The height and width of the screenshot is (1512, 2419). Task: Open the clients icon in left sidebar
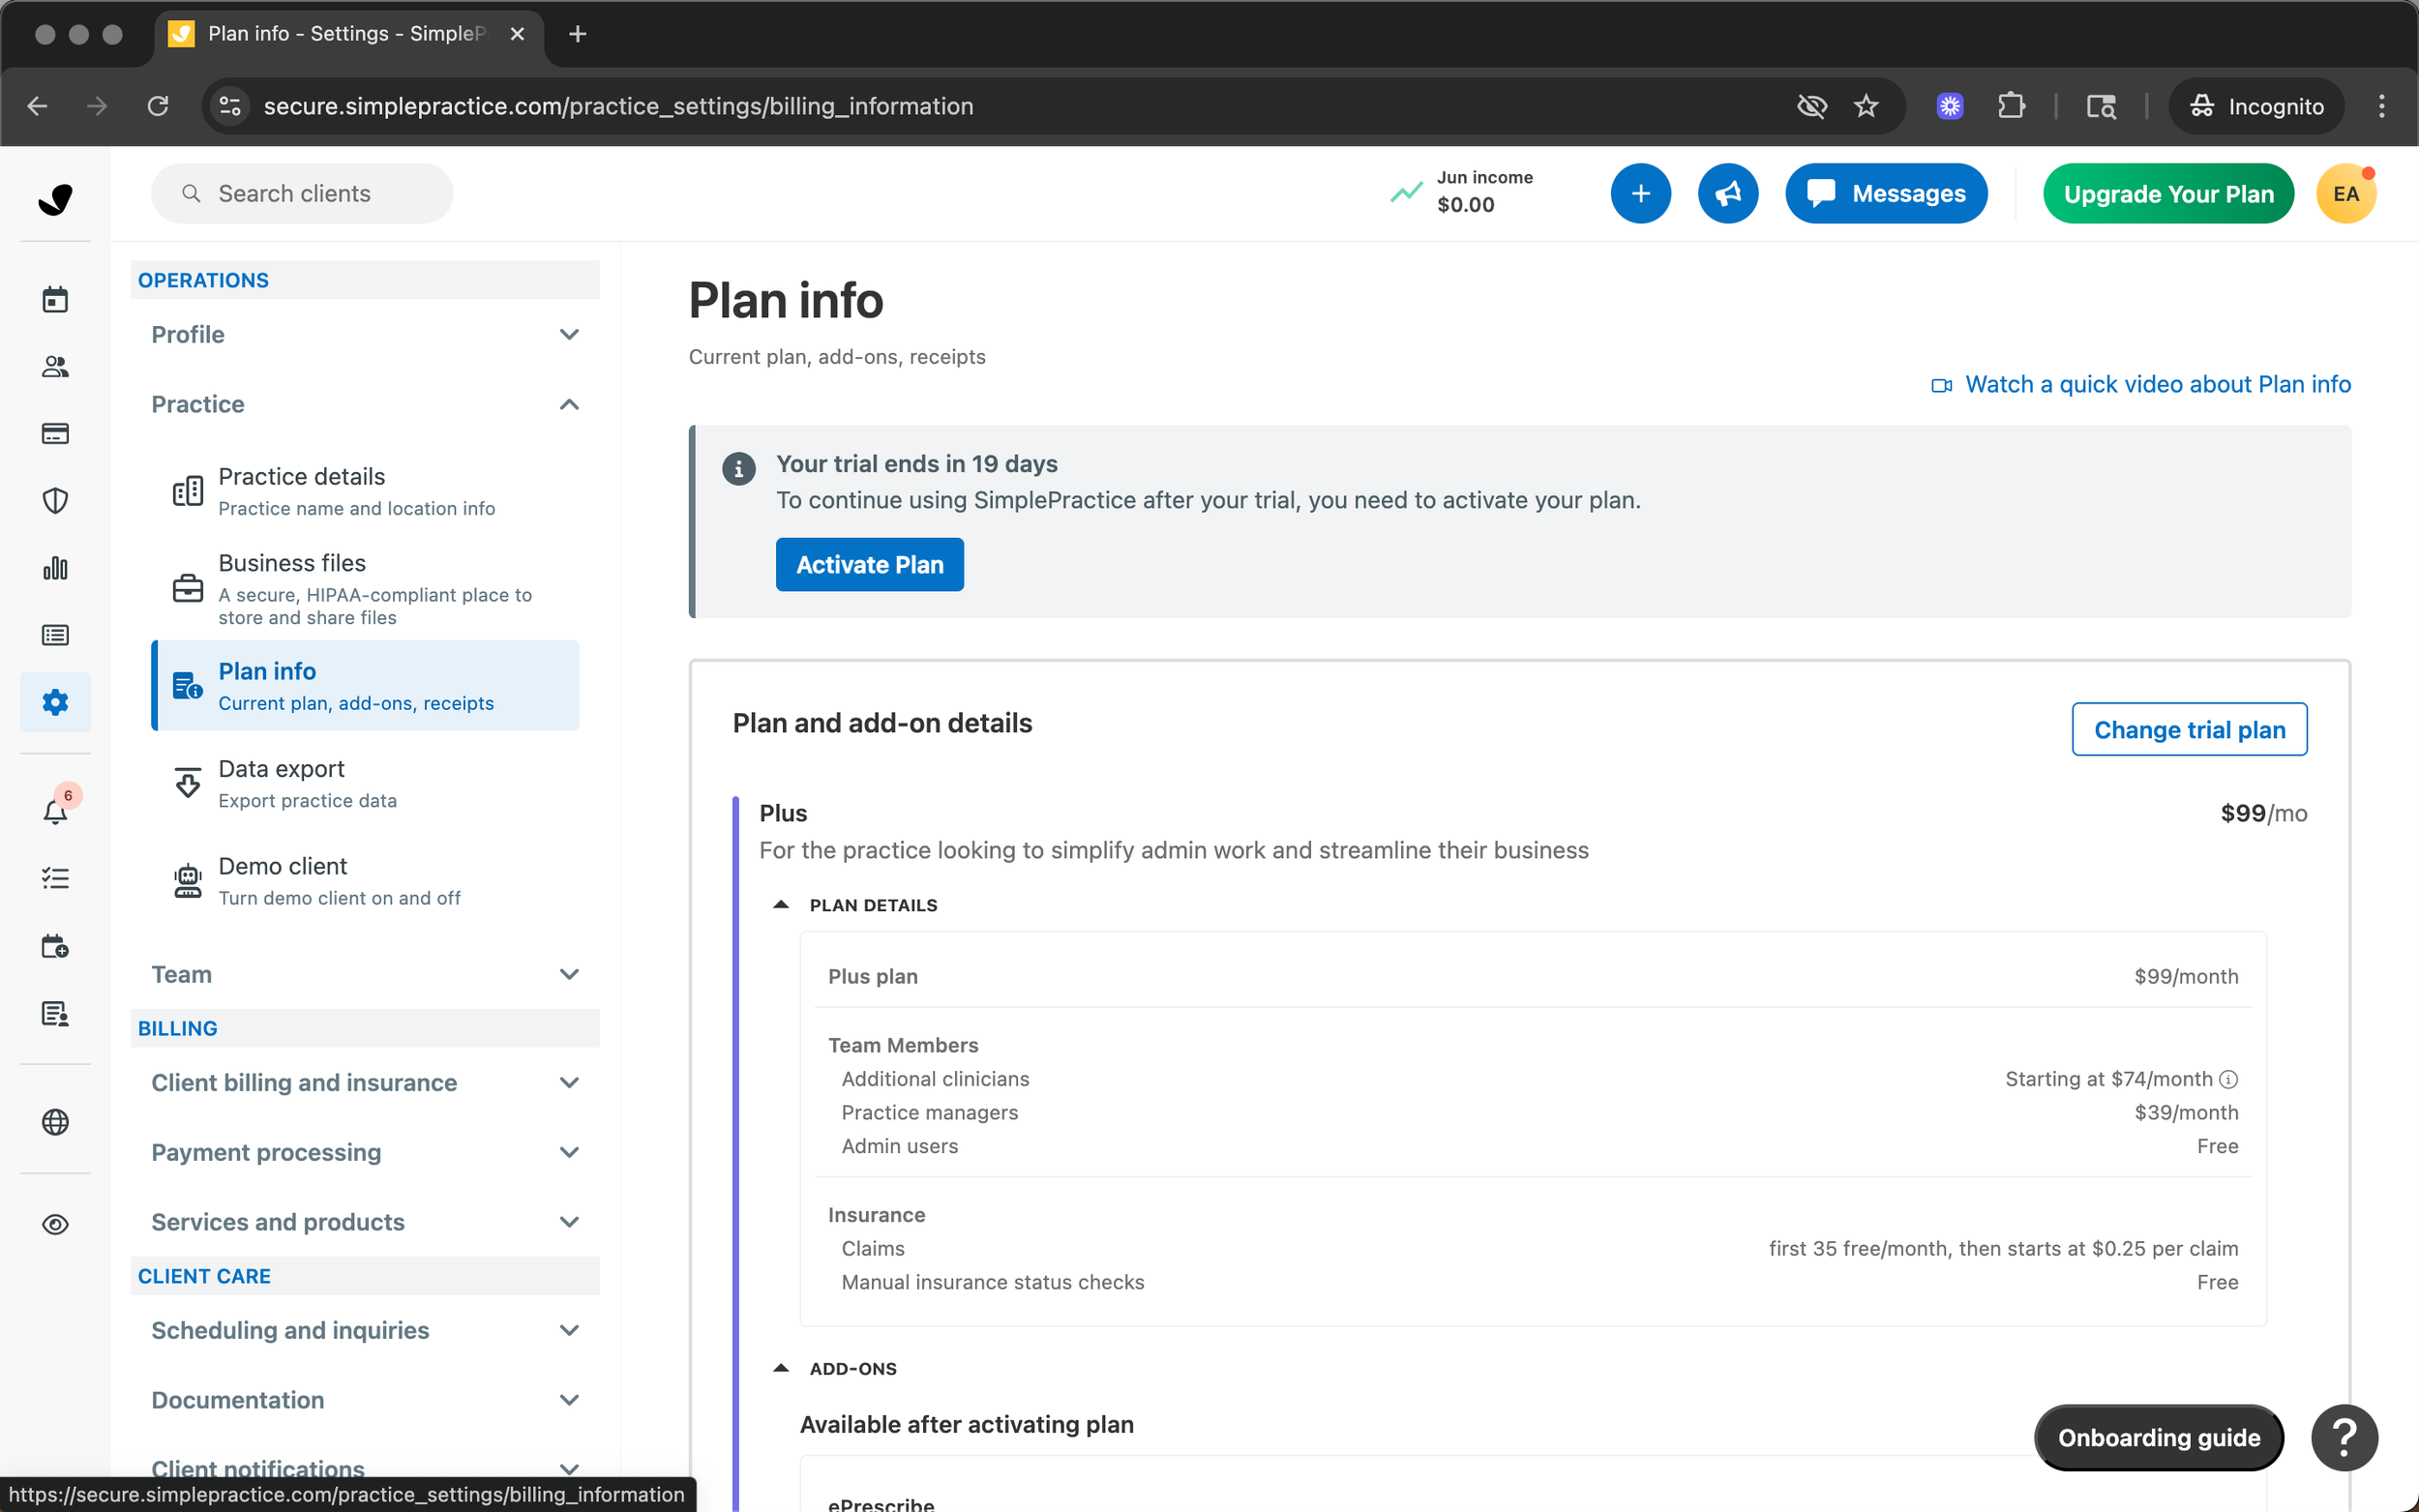coord(55,367)
